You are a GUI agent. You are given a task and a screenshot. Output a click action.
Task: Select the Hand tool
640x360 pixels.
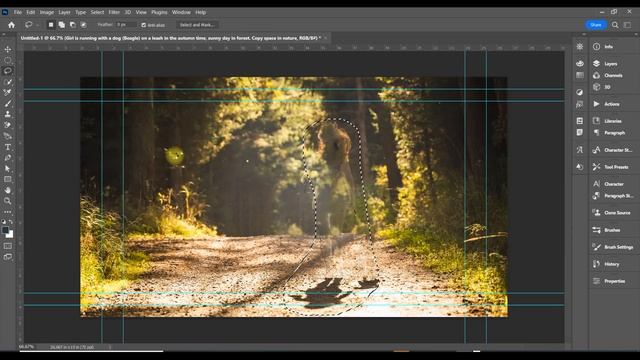pos(8,190)
